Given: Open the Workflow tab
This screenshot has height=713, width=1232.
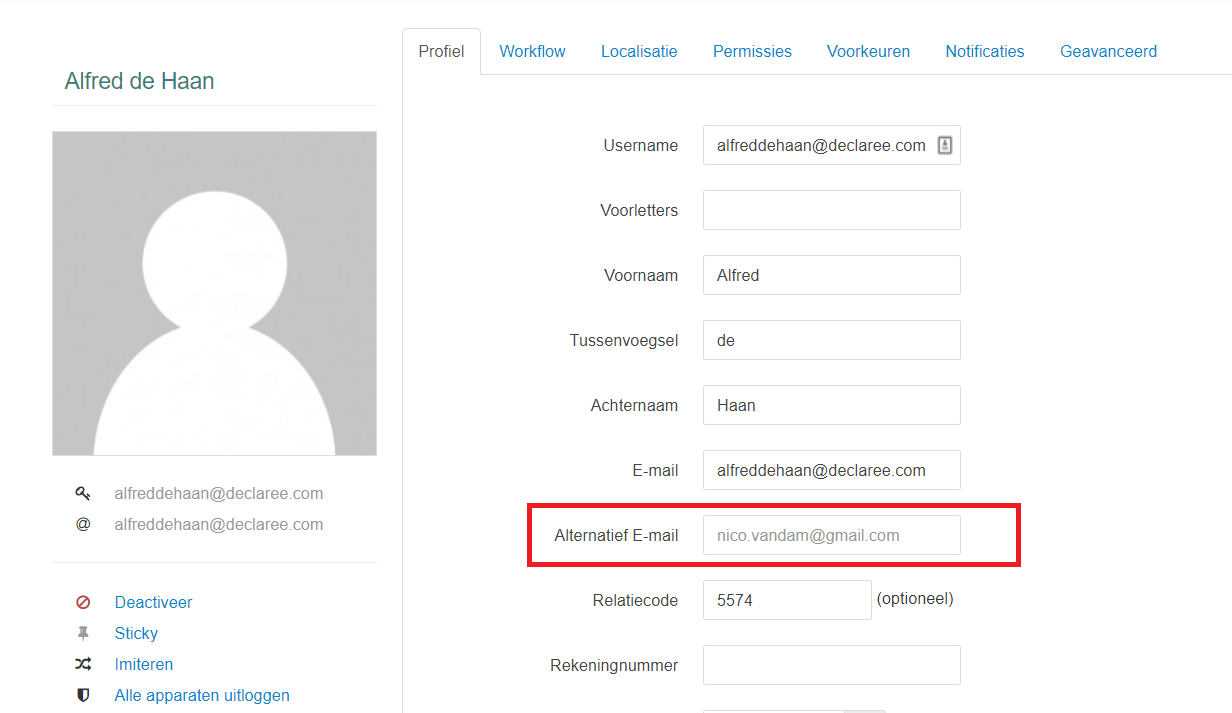Looking at the screenshot, I should point(532,52).
